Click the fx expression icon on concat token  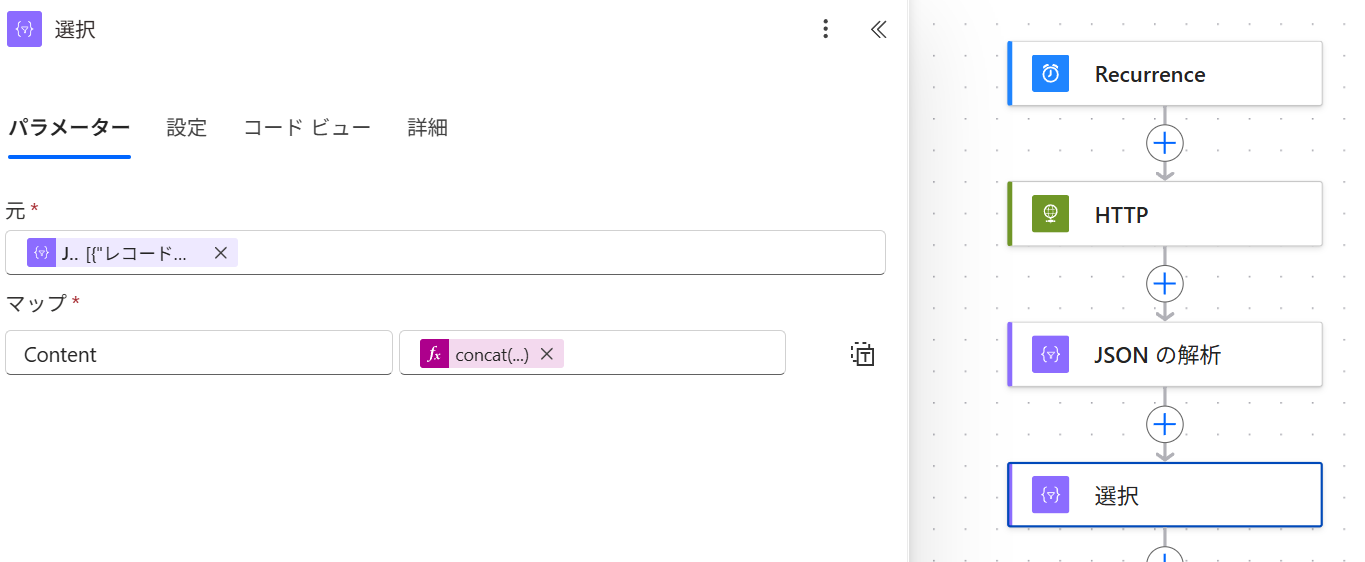point(434,354)
